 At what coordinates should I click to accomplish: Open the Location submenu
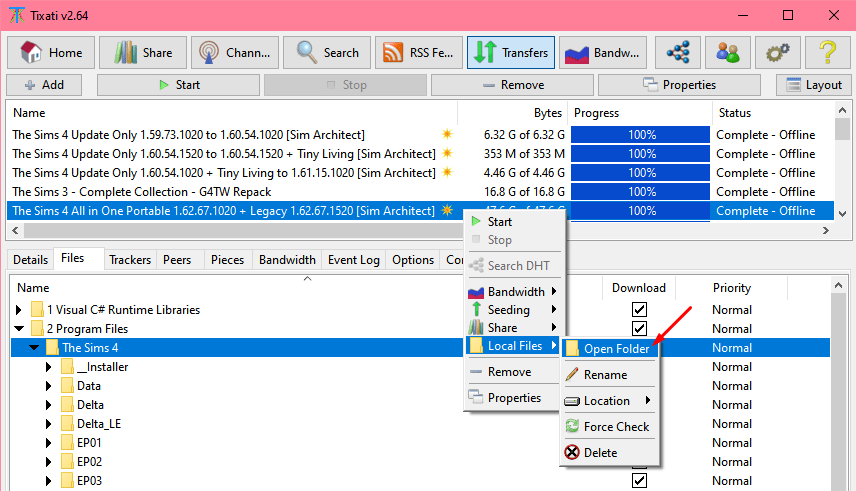[610, 401]
